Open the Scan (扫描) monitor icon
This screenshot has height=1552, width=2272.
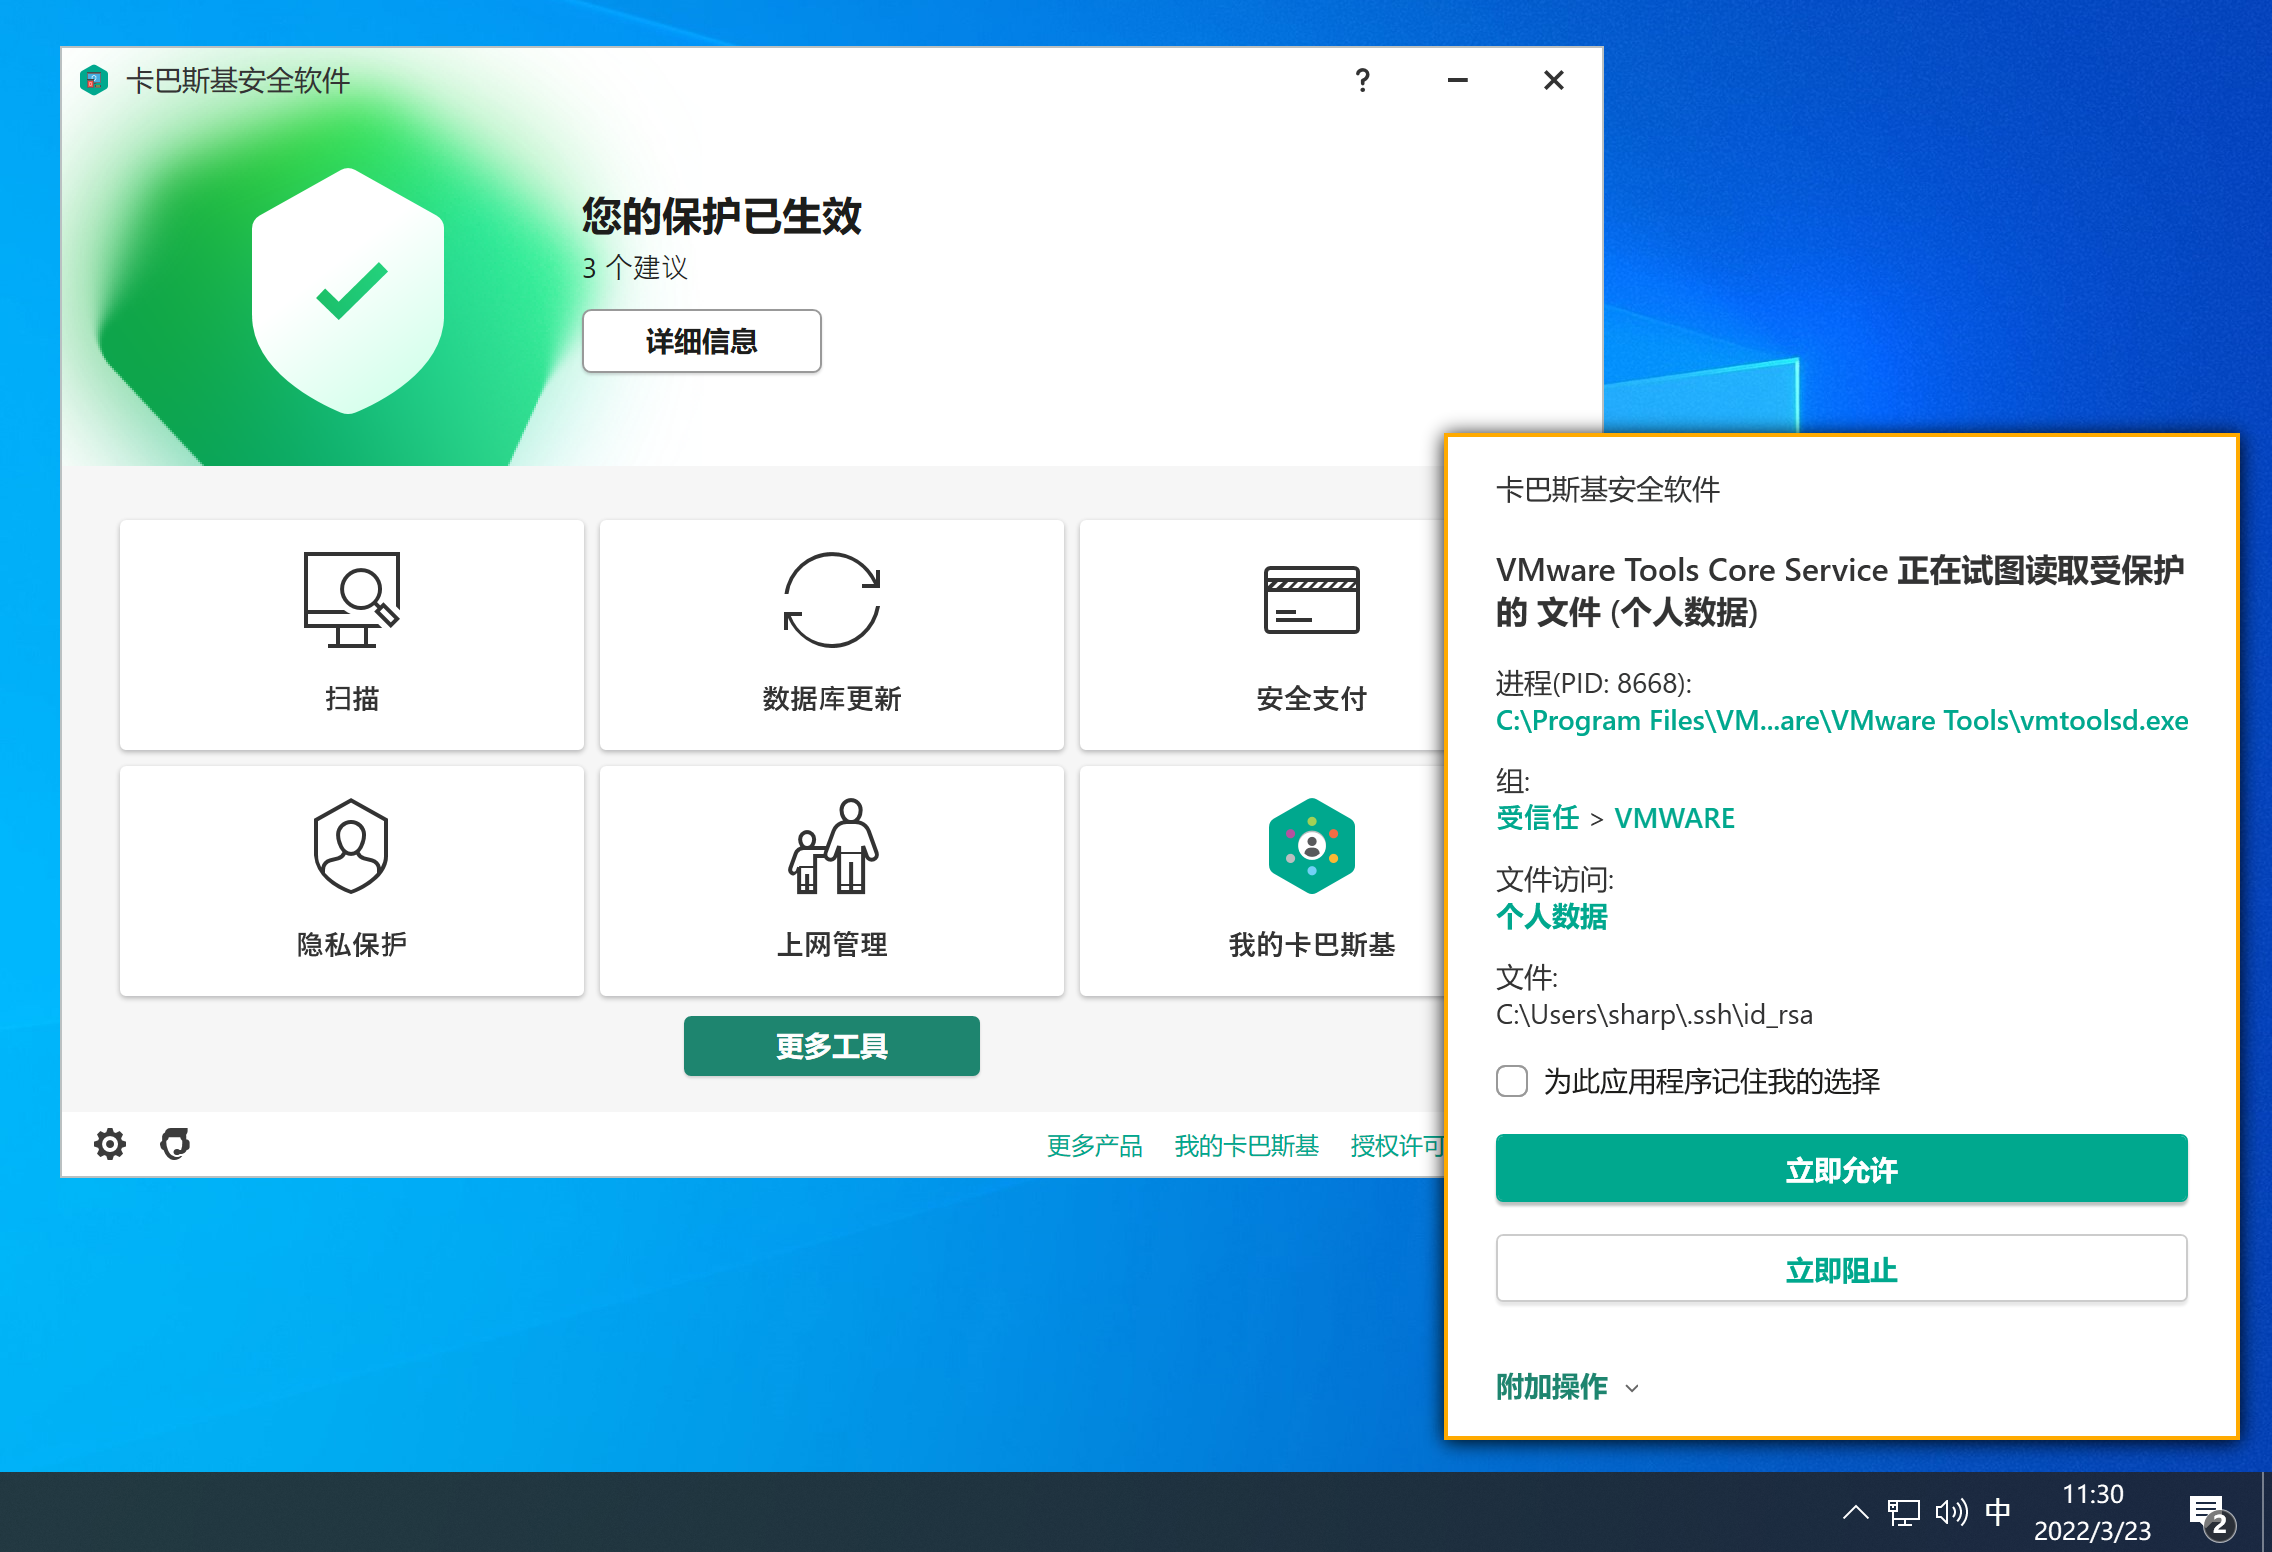click(351, 599)
